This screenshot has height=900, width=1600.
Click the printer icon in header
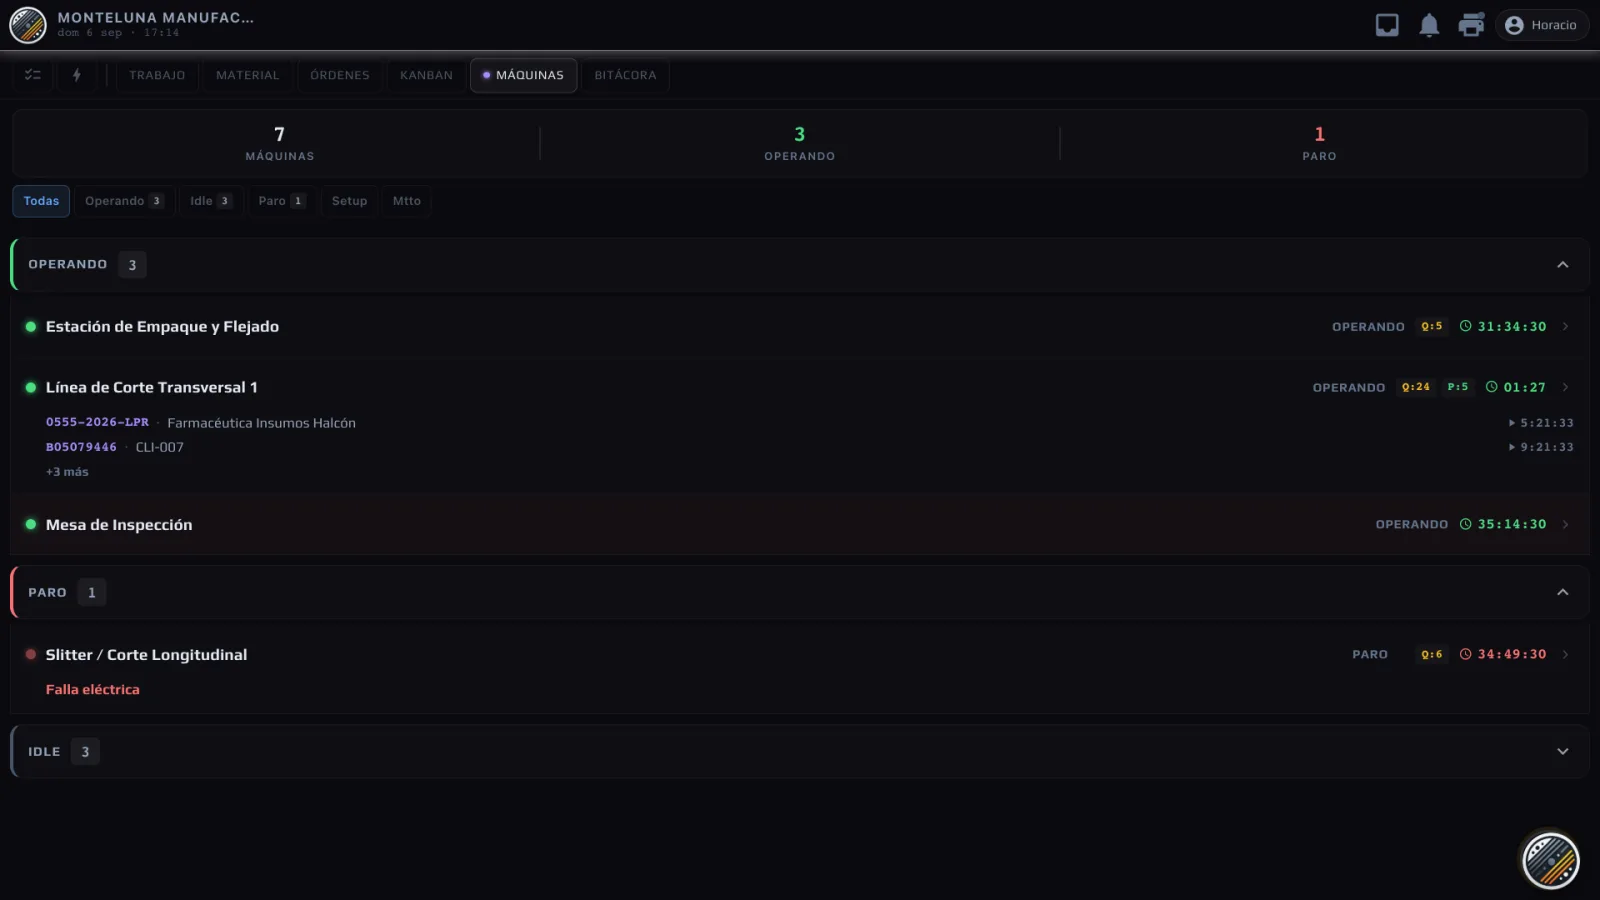1471,25
